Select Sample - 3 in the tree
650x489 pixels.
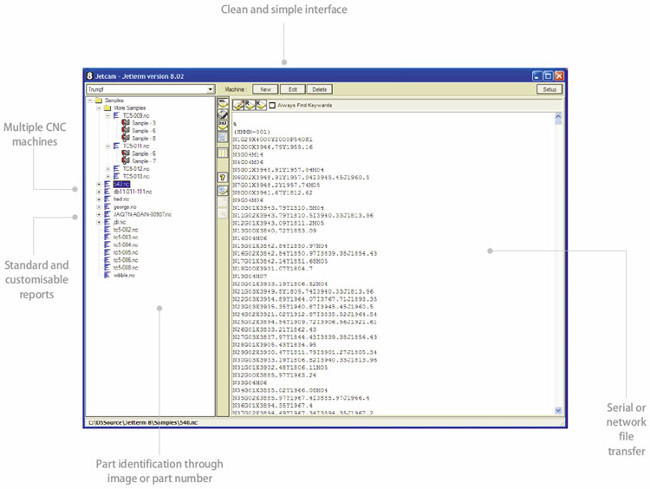point(143,123)
